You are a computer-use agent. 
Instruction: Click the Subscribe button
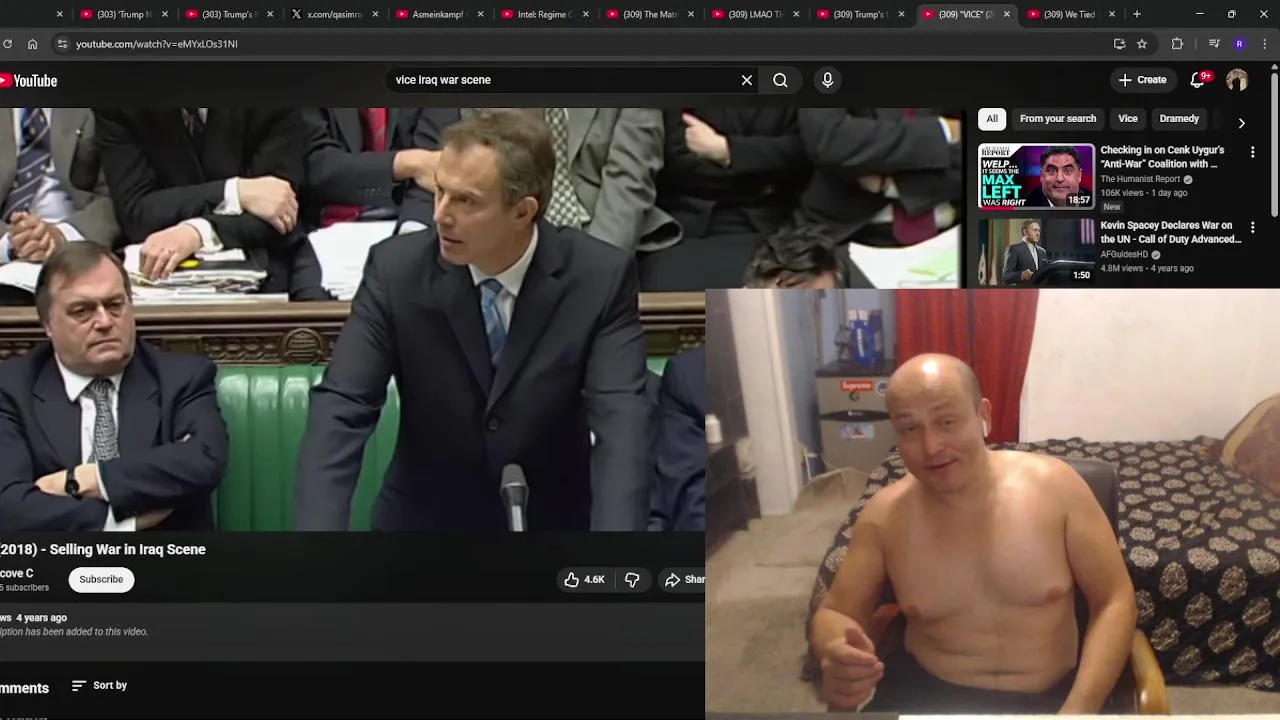click(101, 579)
